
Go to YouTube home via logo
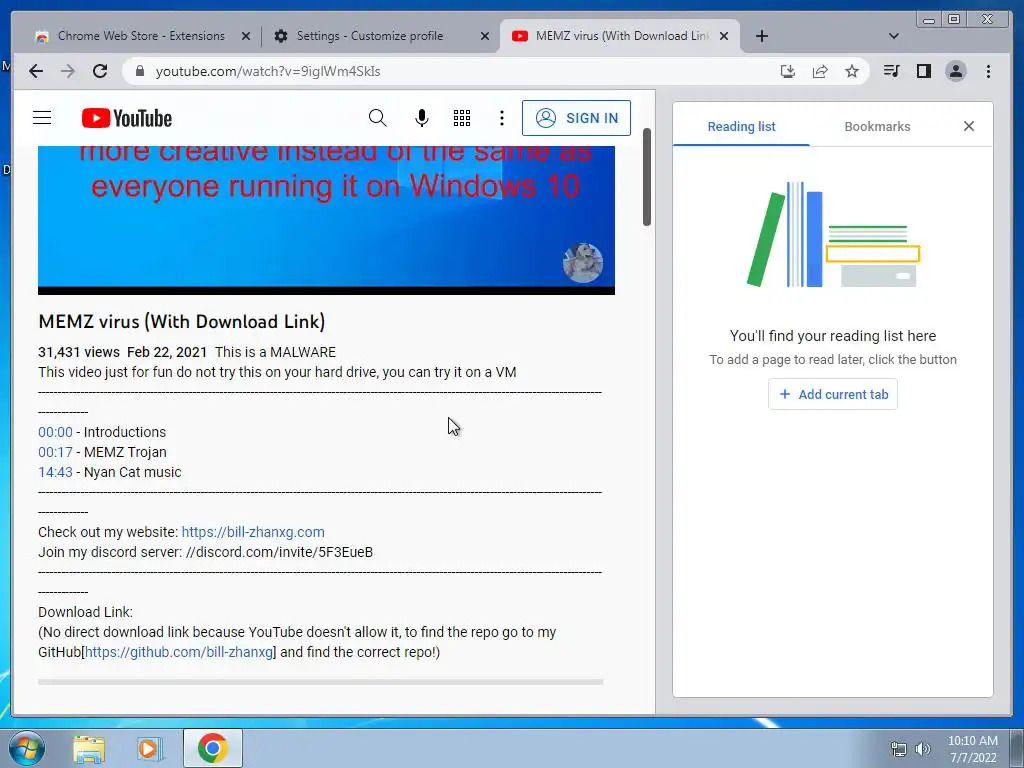pos(127,118)
